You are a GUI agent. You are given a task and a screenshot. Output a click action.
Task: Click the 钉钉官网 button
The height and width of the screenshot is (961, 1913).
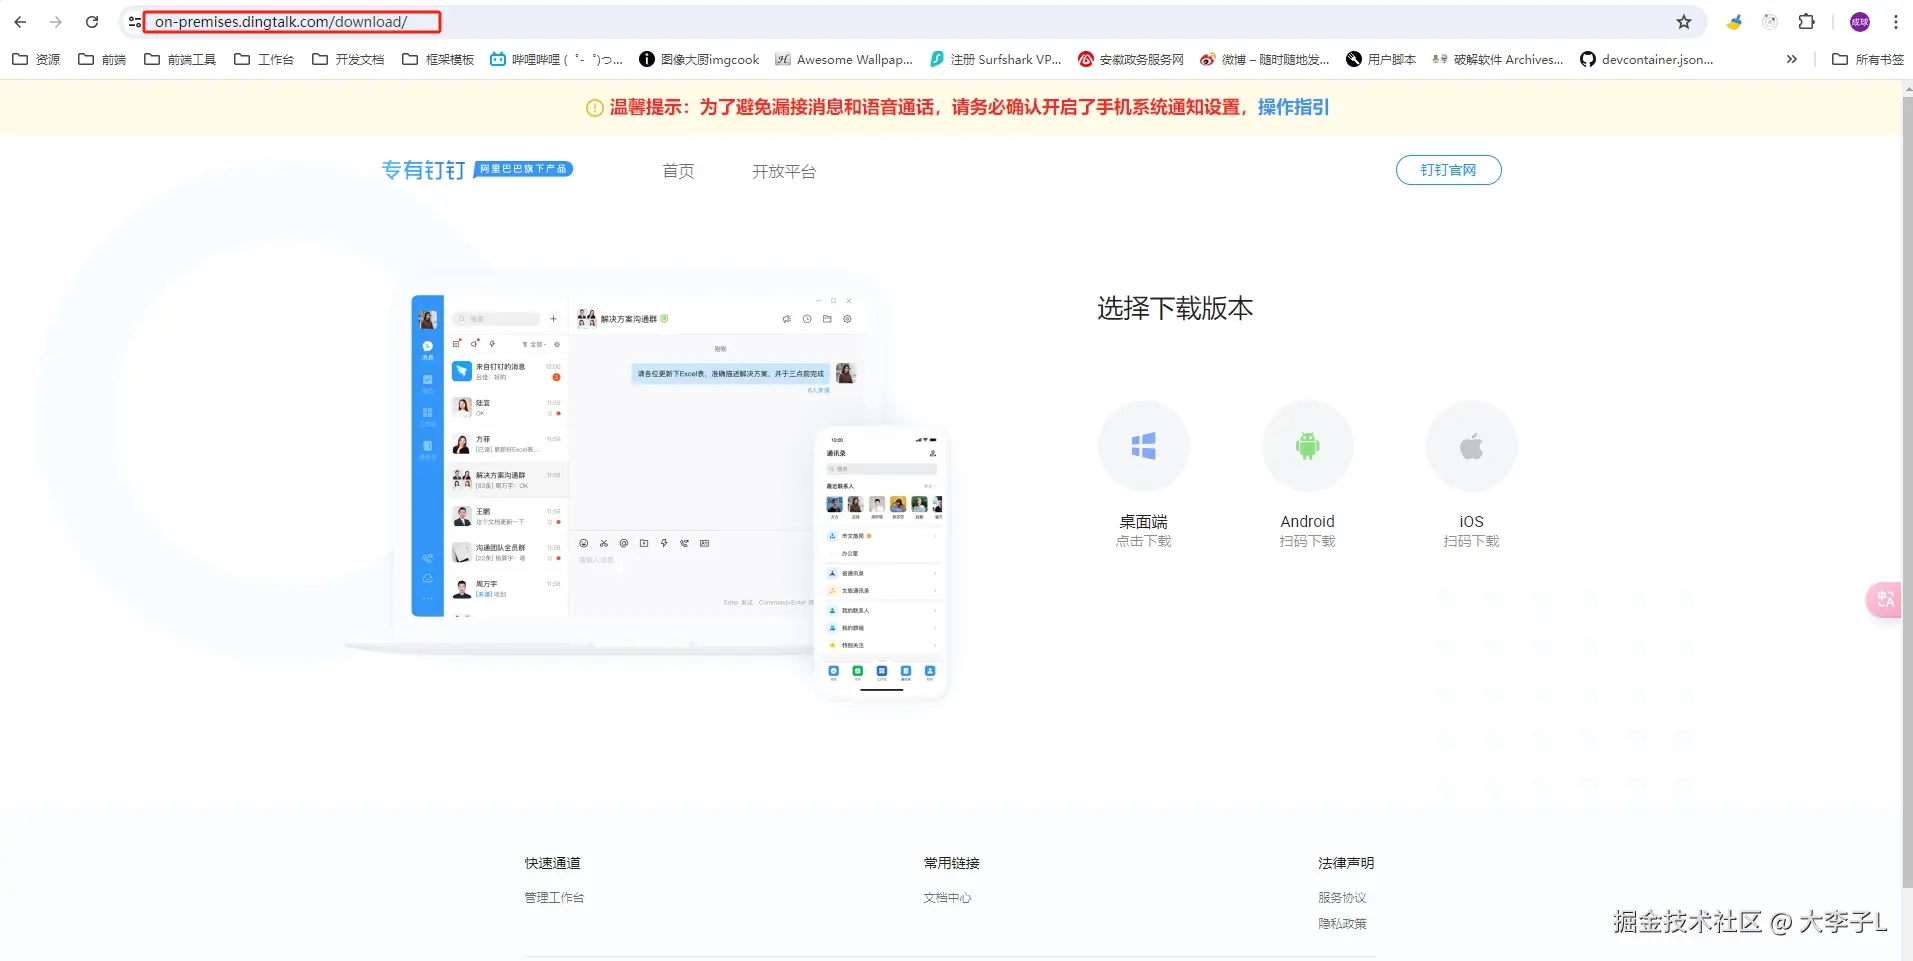coord(1448,169)
